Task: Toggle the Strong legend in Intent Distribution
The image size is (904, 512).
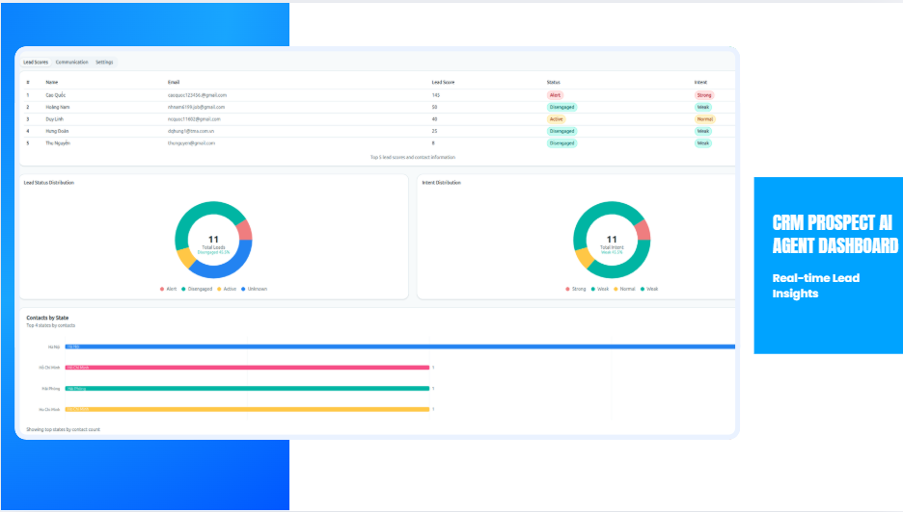Action: click(x=576, y=289)
